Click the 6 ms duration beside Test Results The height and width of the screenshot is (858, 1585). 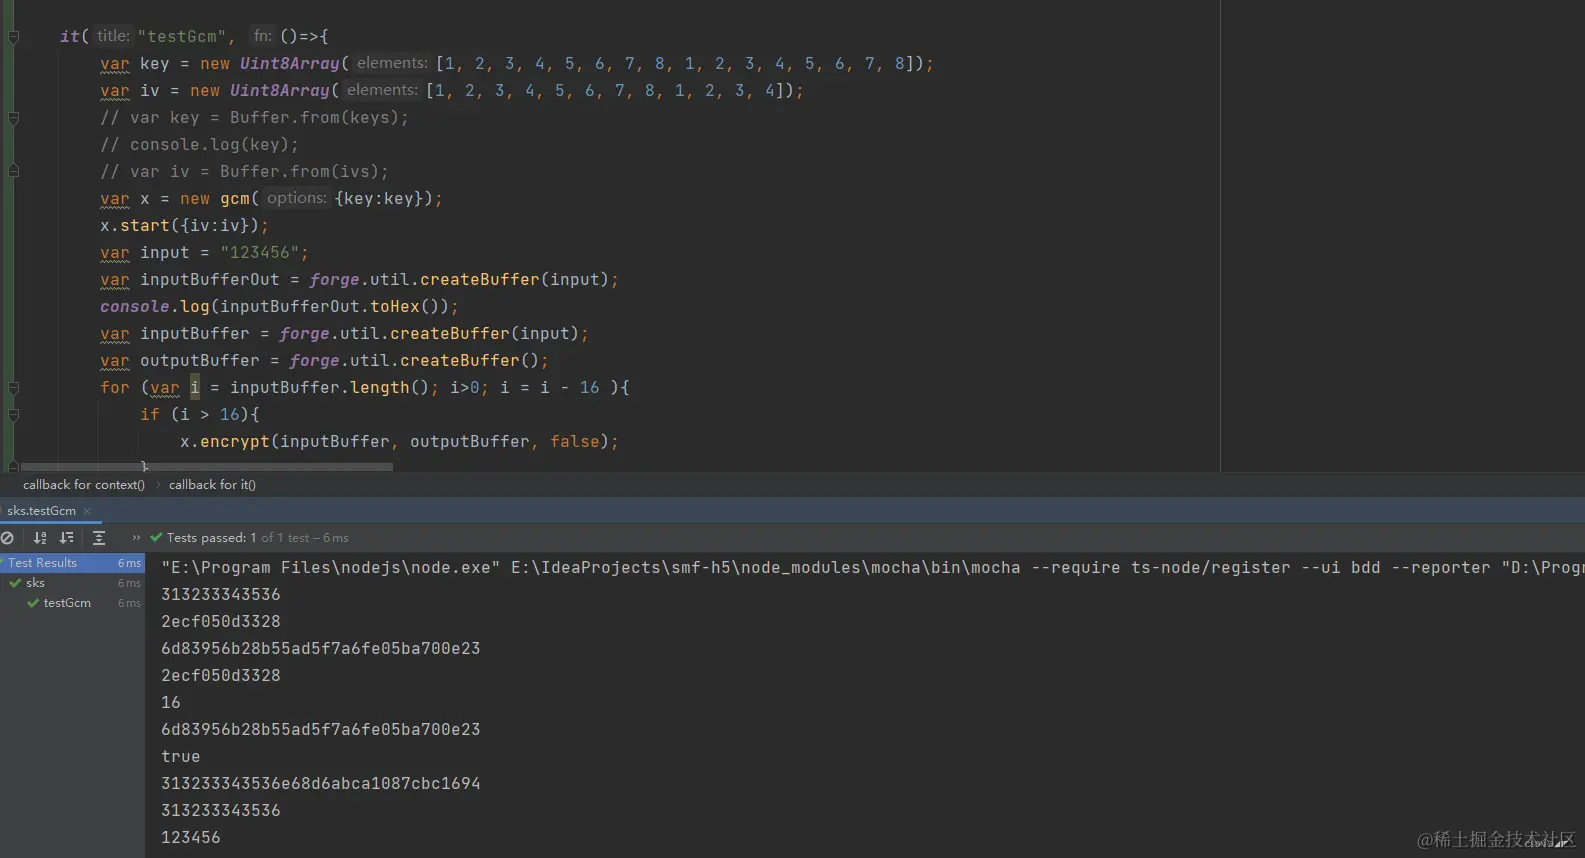click(x=129, y=563)
